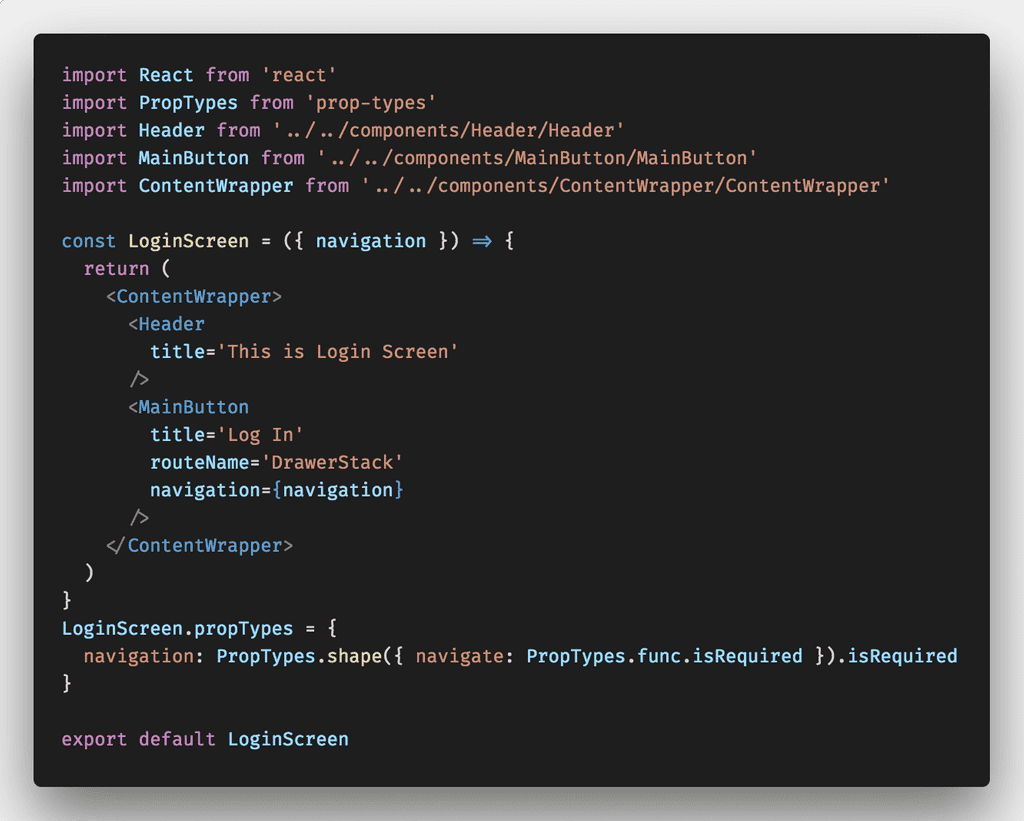Click the navigation={navigation} prop

(x=277, y=491)
